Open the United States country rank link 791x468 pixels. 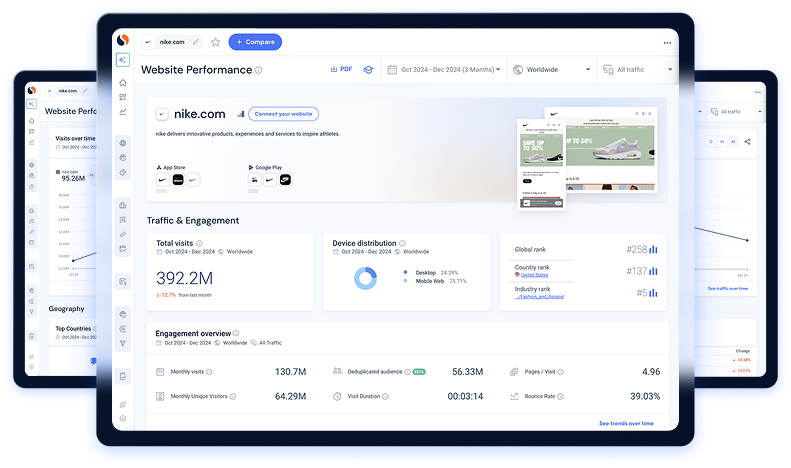tap(534, 275)
